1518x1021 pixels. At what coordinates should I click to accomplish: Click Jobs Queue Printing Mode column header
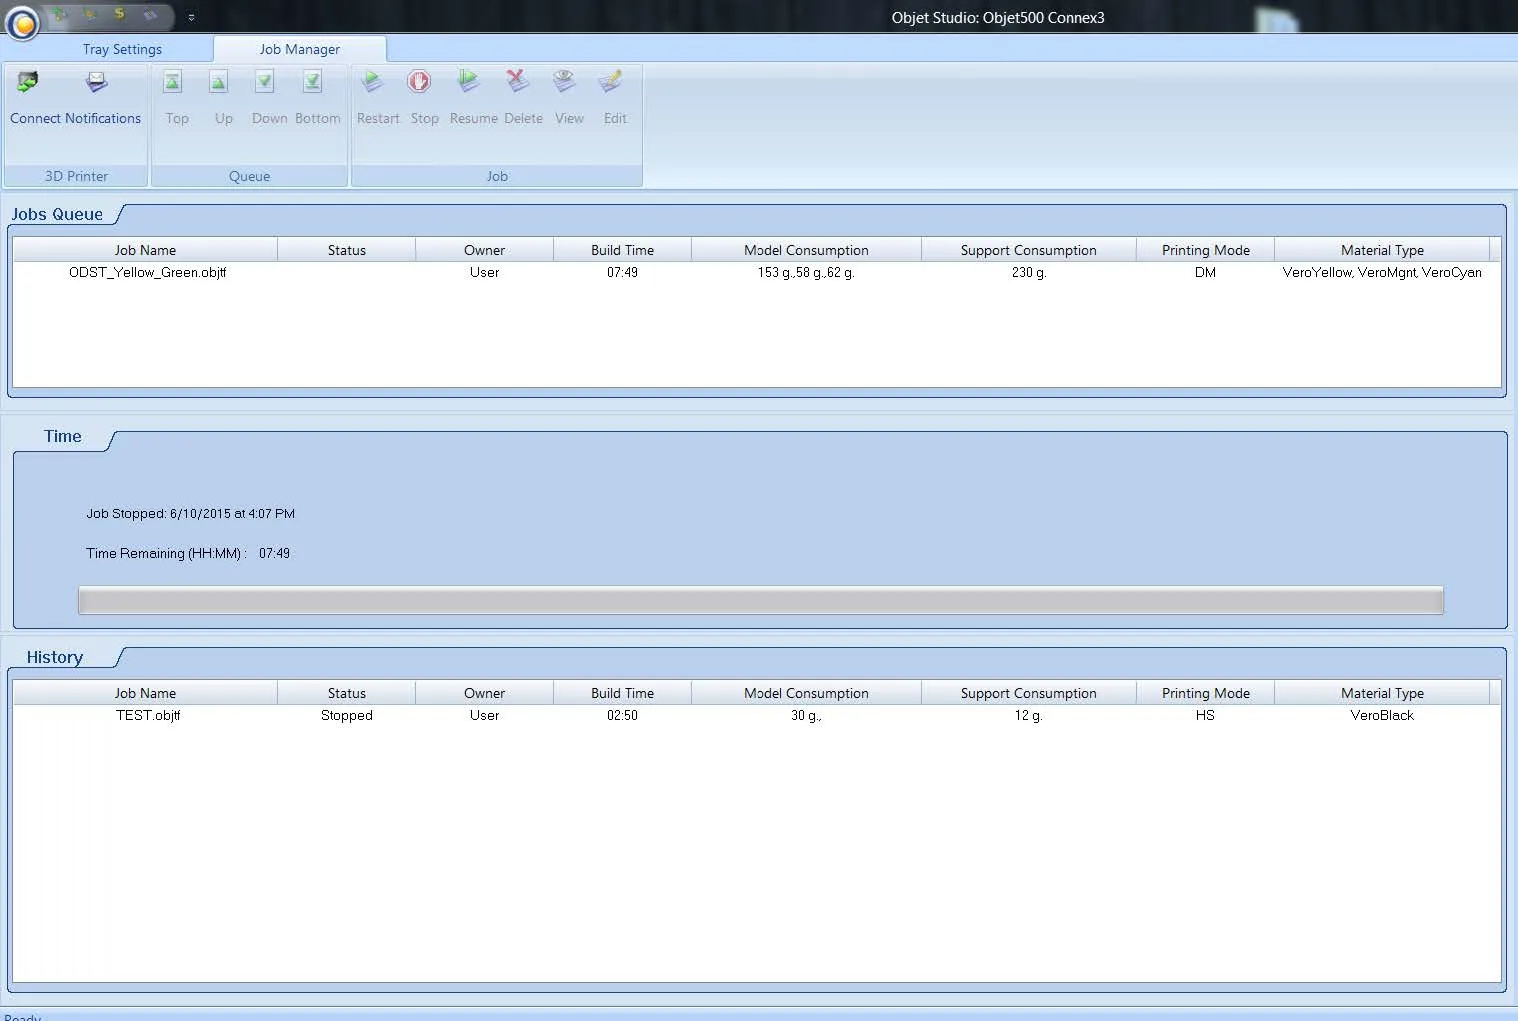(1205, 250)
